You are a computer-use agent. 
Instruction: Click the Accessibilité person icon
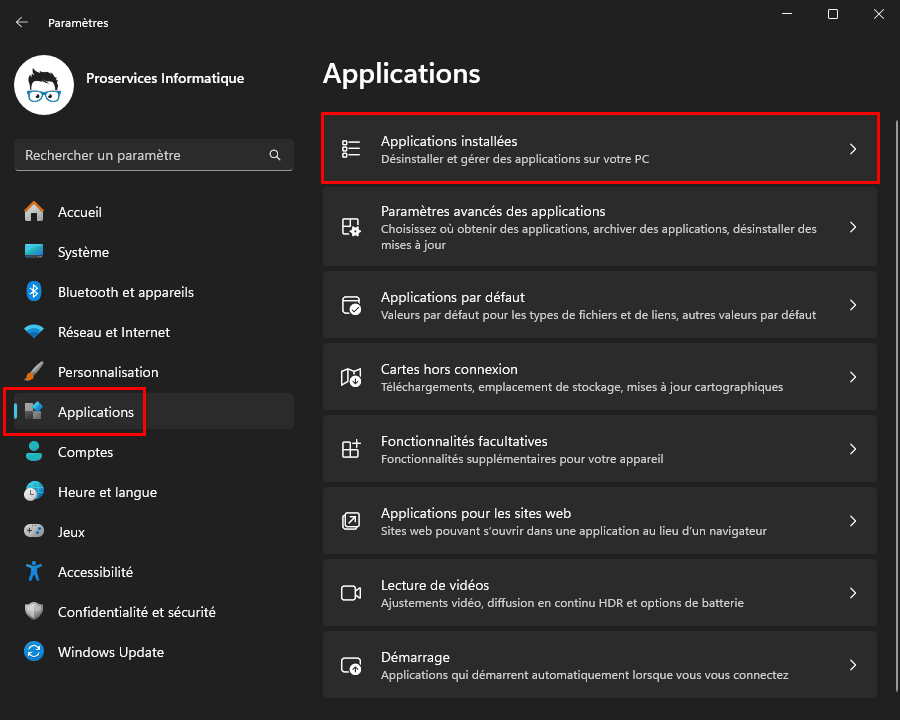tap(34, 572)
